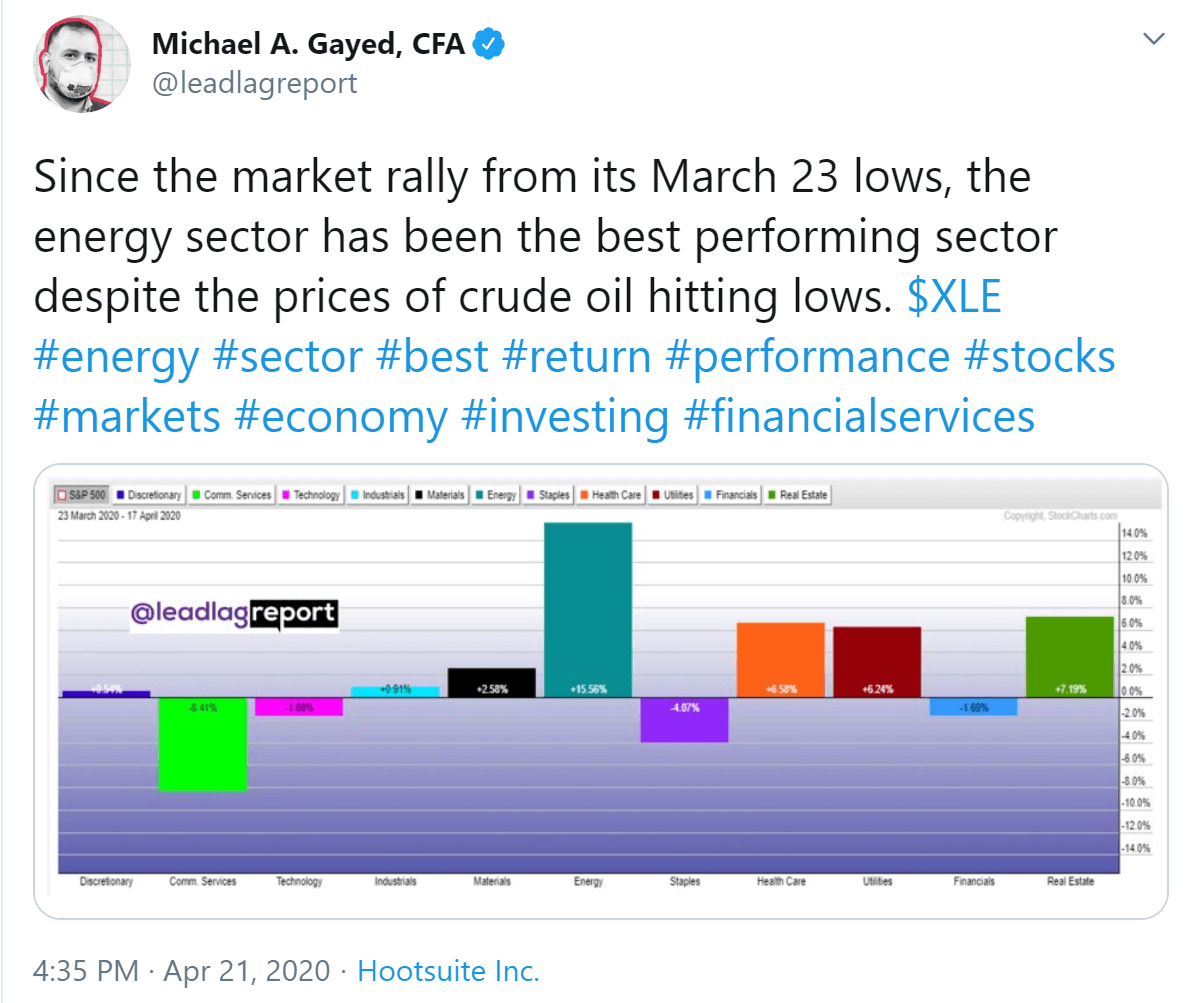Image resolution: width=1193 pixels, height=1003 pixels.
Task: Click the Real Estate legend entry
Action: pos(797,495)
